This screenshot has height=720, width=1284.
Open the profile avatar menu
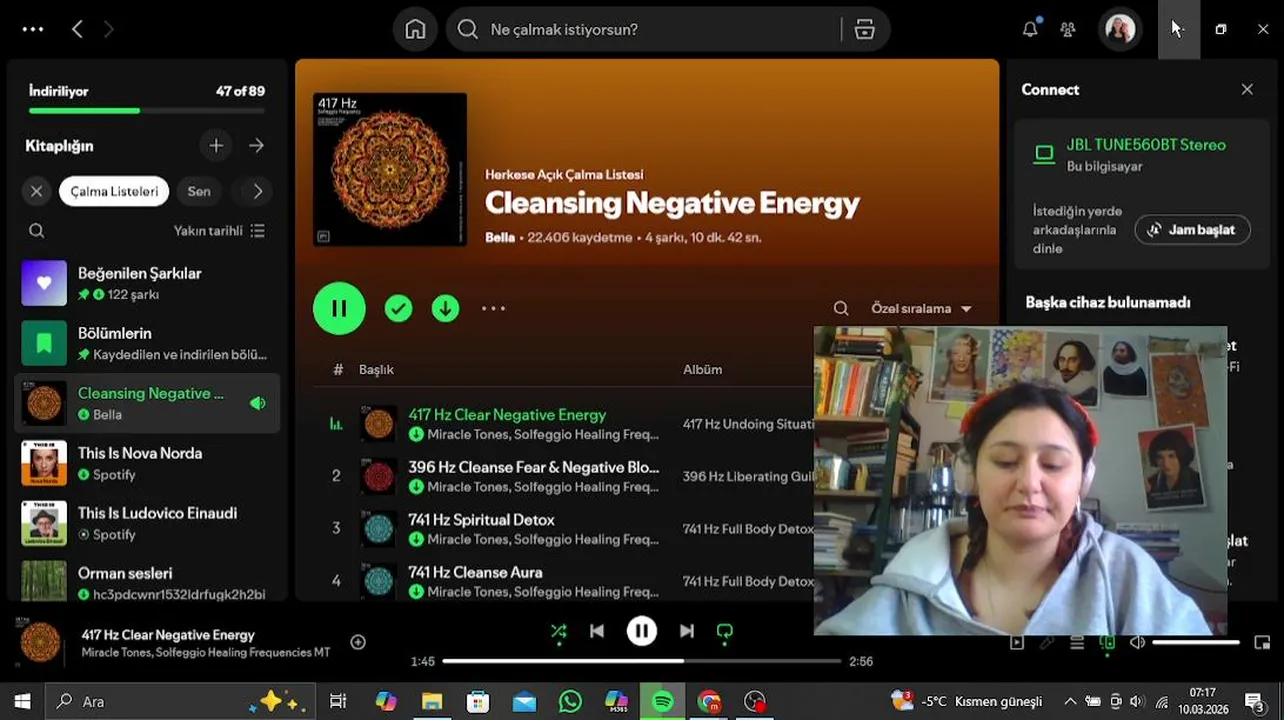click(1120, 29)
